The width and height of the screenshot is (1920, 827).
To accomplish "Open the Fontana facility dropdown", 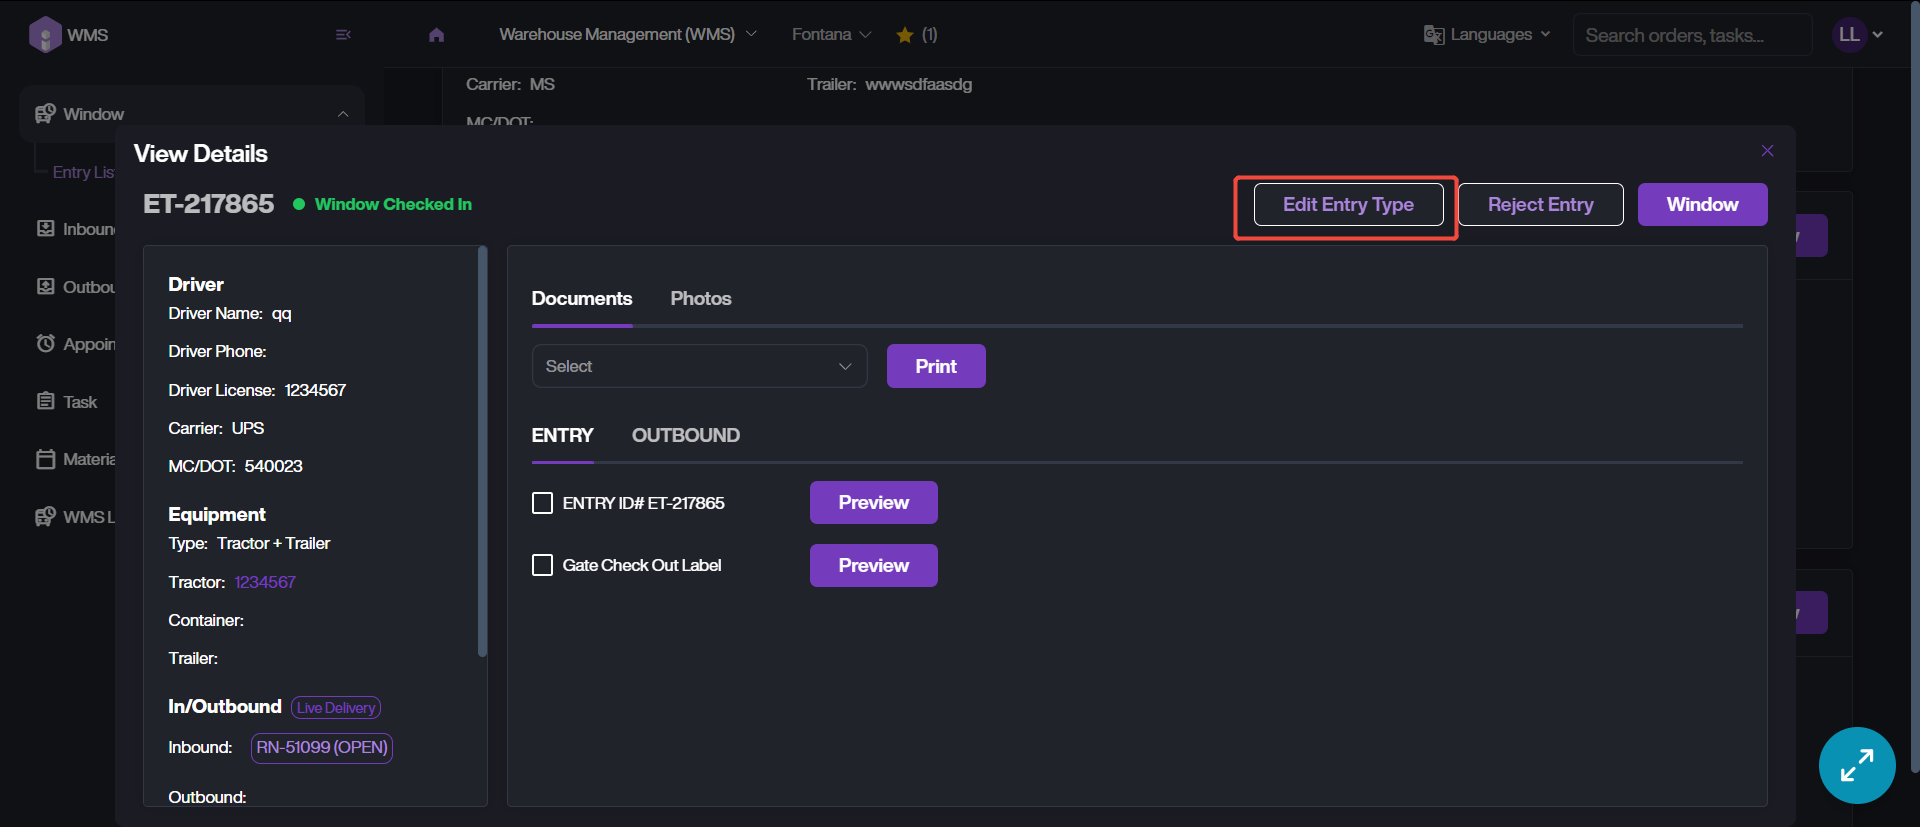I will (x=831, y=35).
